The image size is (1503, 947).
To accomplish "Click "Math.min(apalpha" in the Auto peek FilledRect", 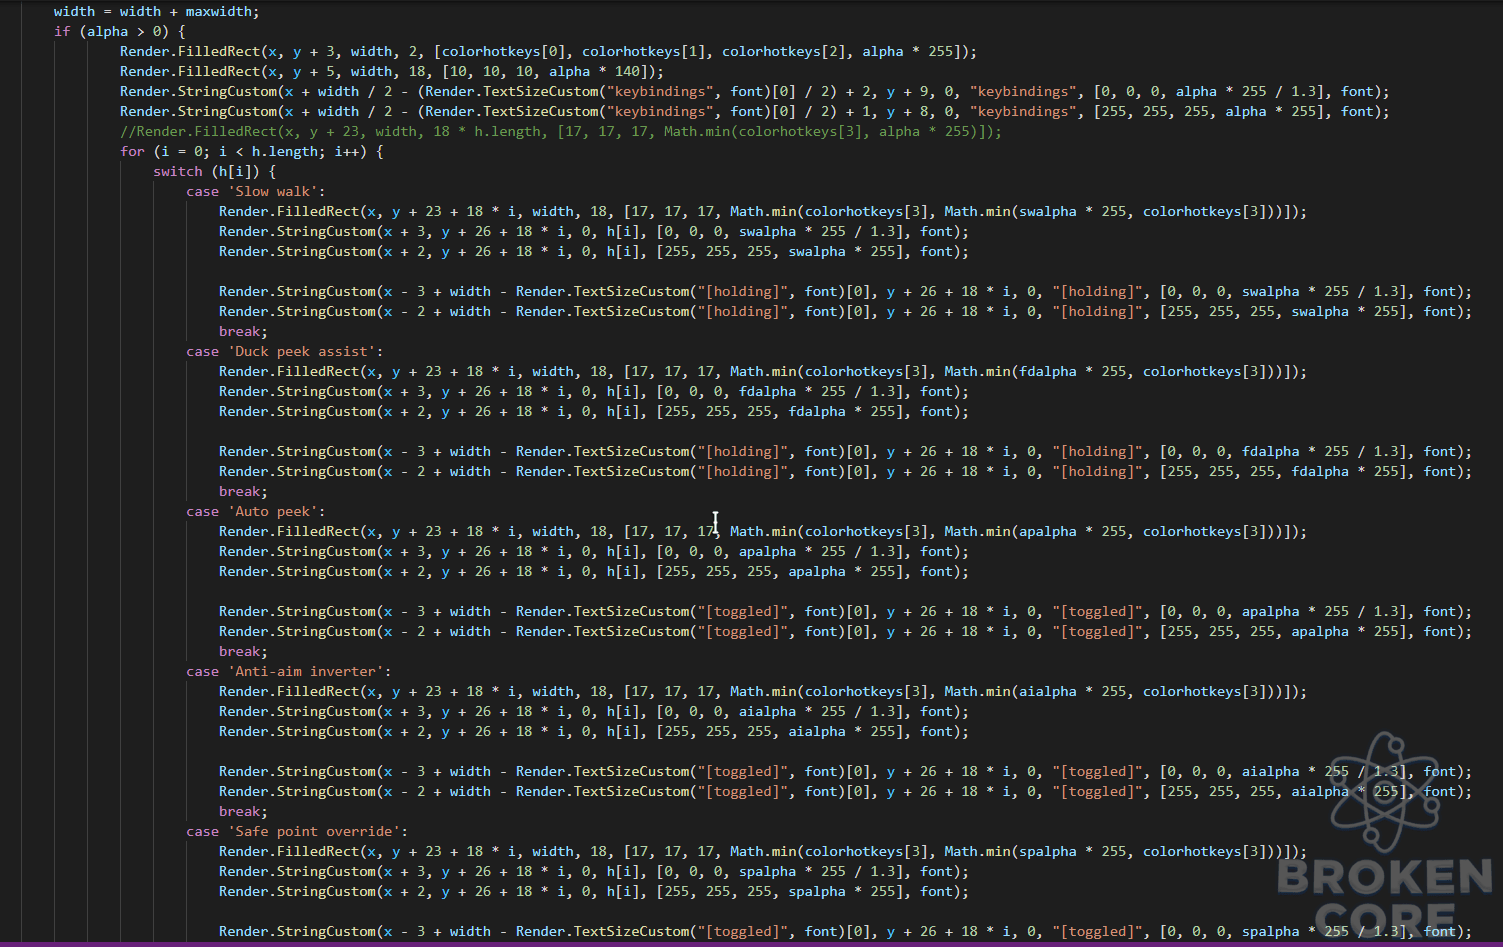I will (1010, 531).
